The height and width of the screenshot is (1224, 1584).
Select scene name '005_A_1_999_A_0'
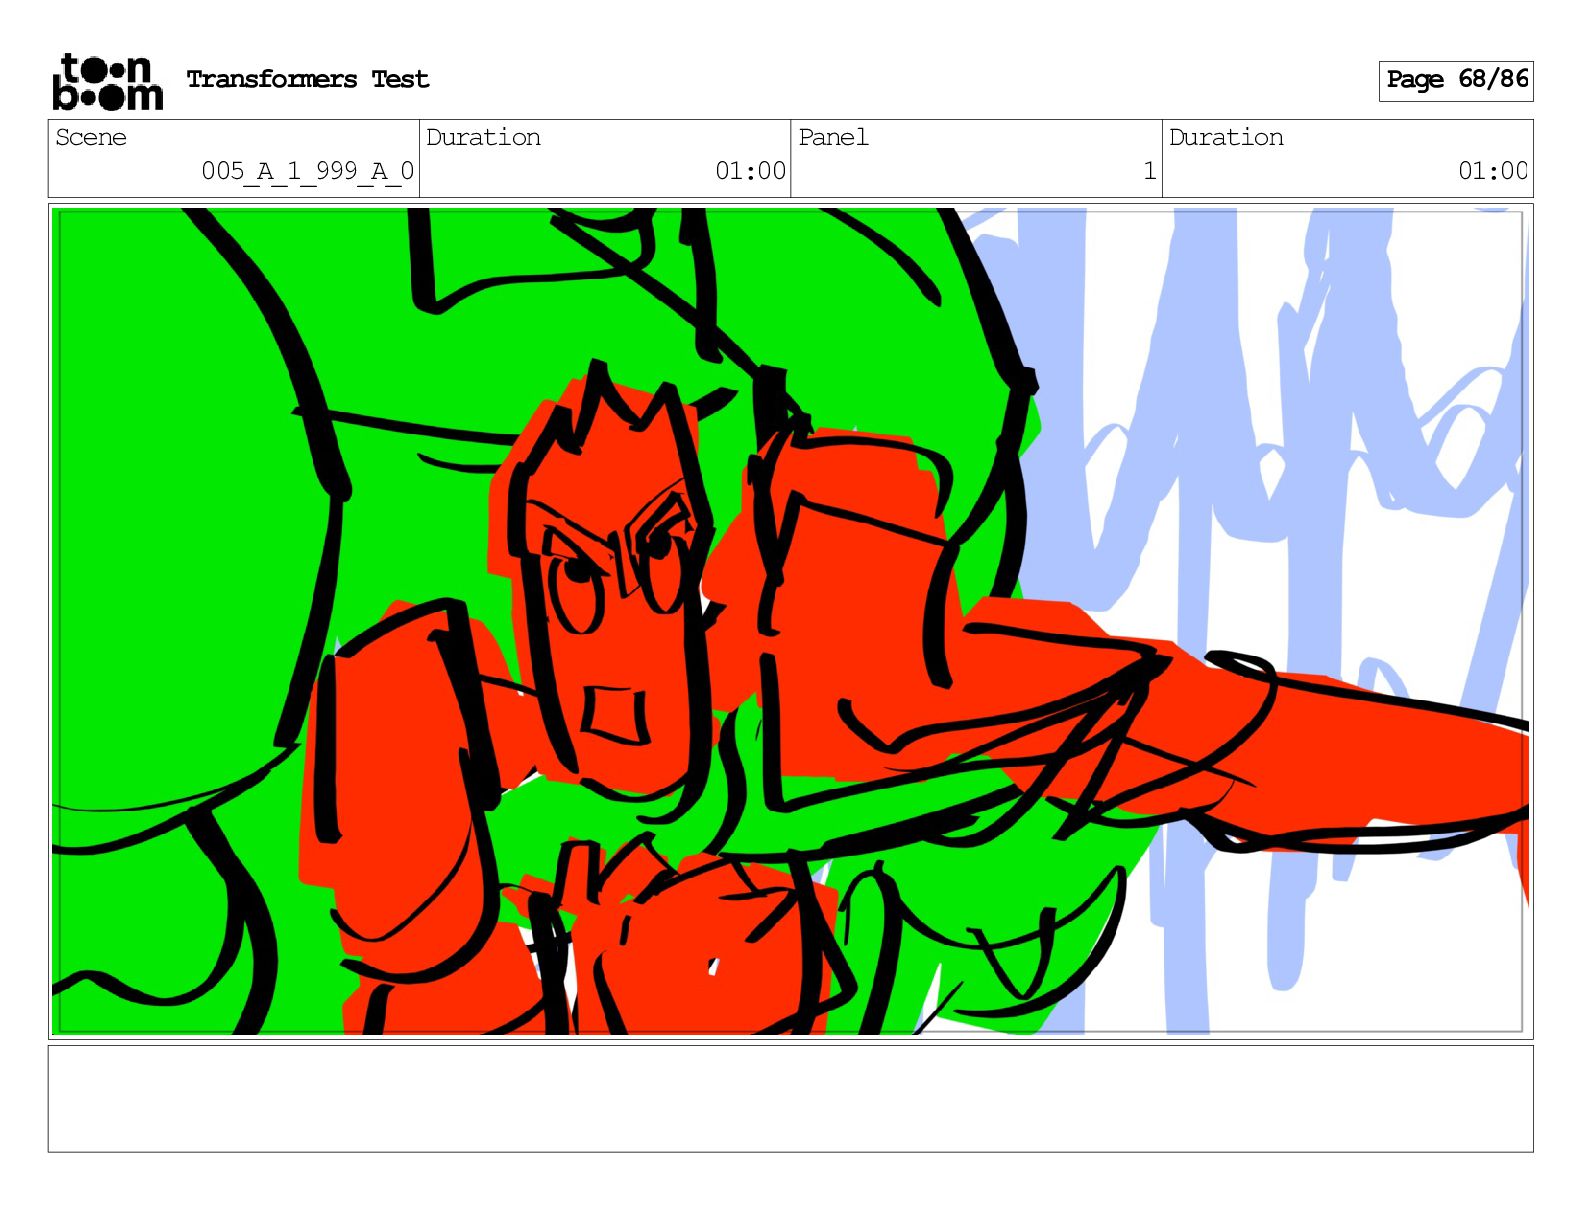point(308,171)
